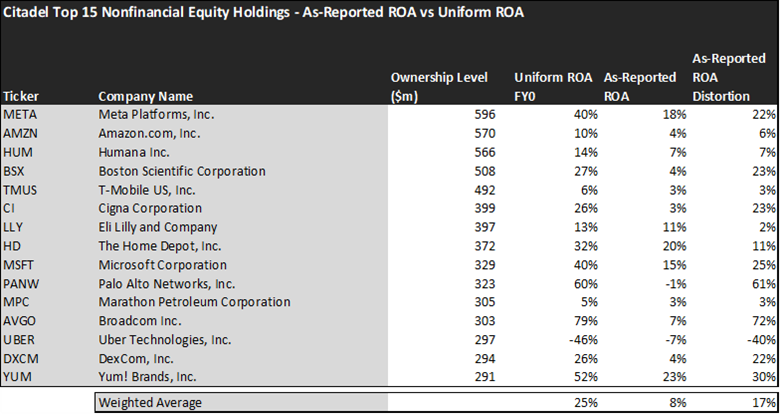Click Broadcom Uniform ROA 79% cell
Screen dimensions: 780x414
pos(584,321)
